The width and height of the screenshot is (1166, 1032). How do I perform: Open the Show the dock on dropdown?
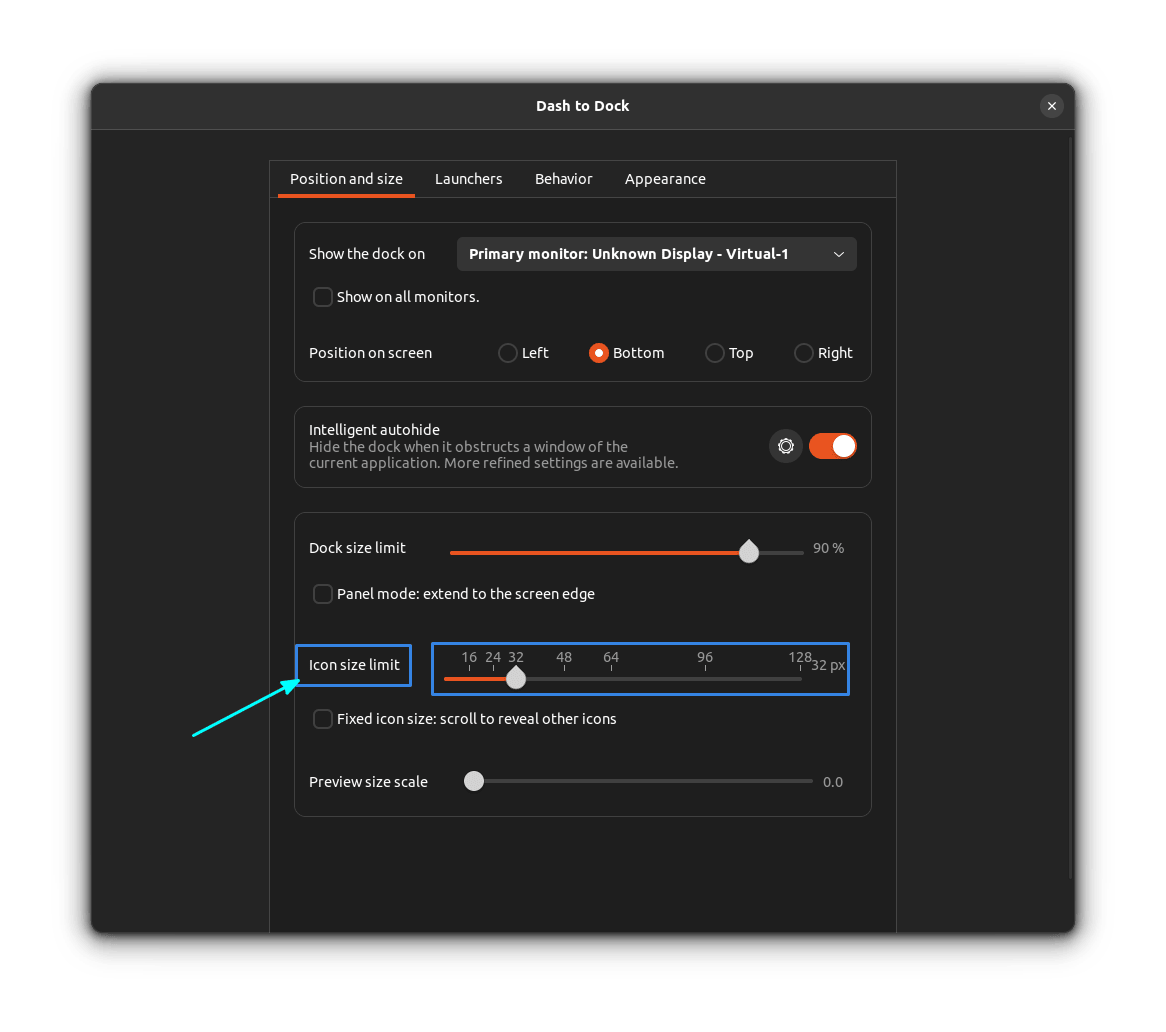pos(656,254)
